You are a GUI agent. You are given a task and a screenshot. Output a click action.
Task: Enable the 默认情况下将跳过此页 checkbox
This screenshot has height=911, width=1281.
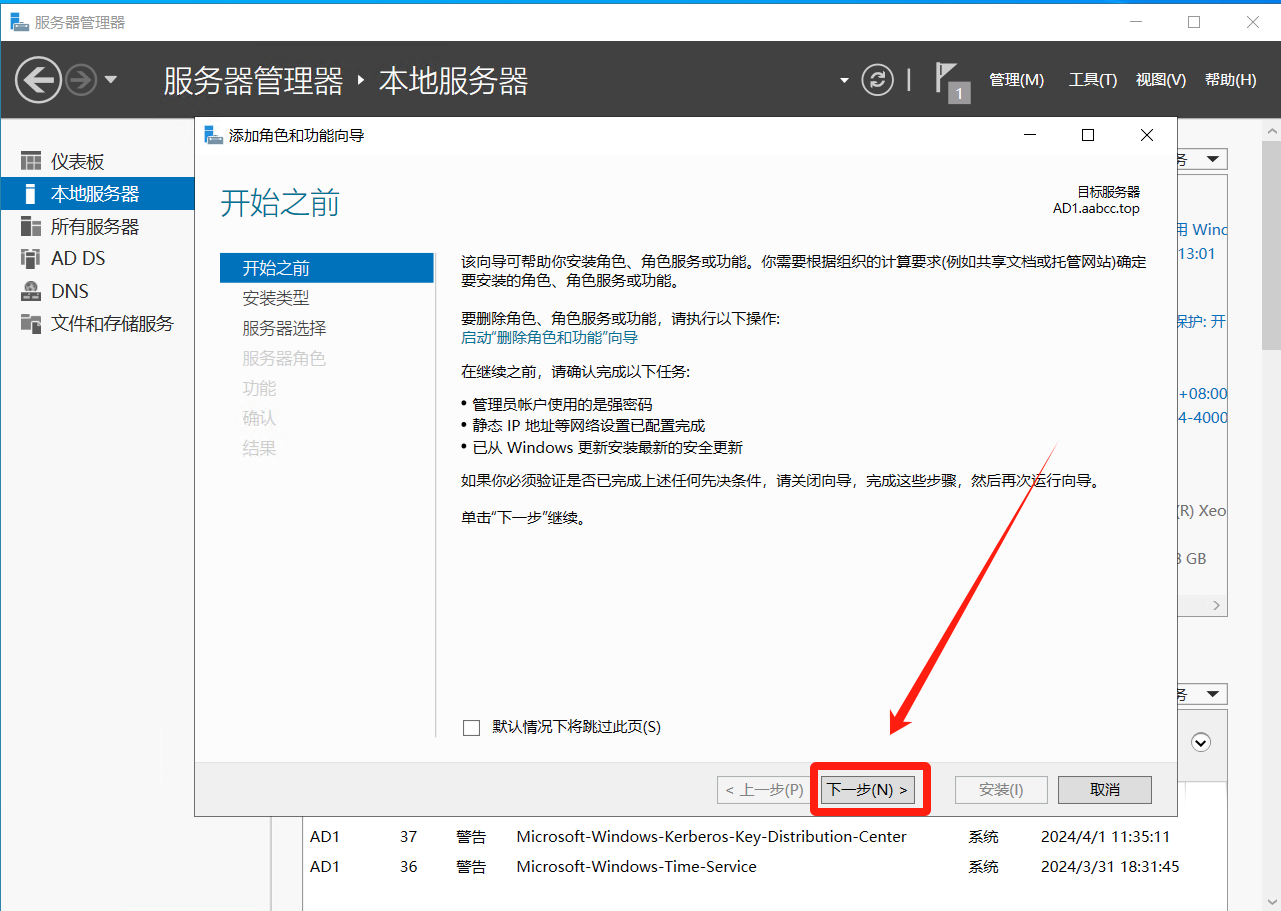472,728
